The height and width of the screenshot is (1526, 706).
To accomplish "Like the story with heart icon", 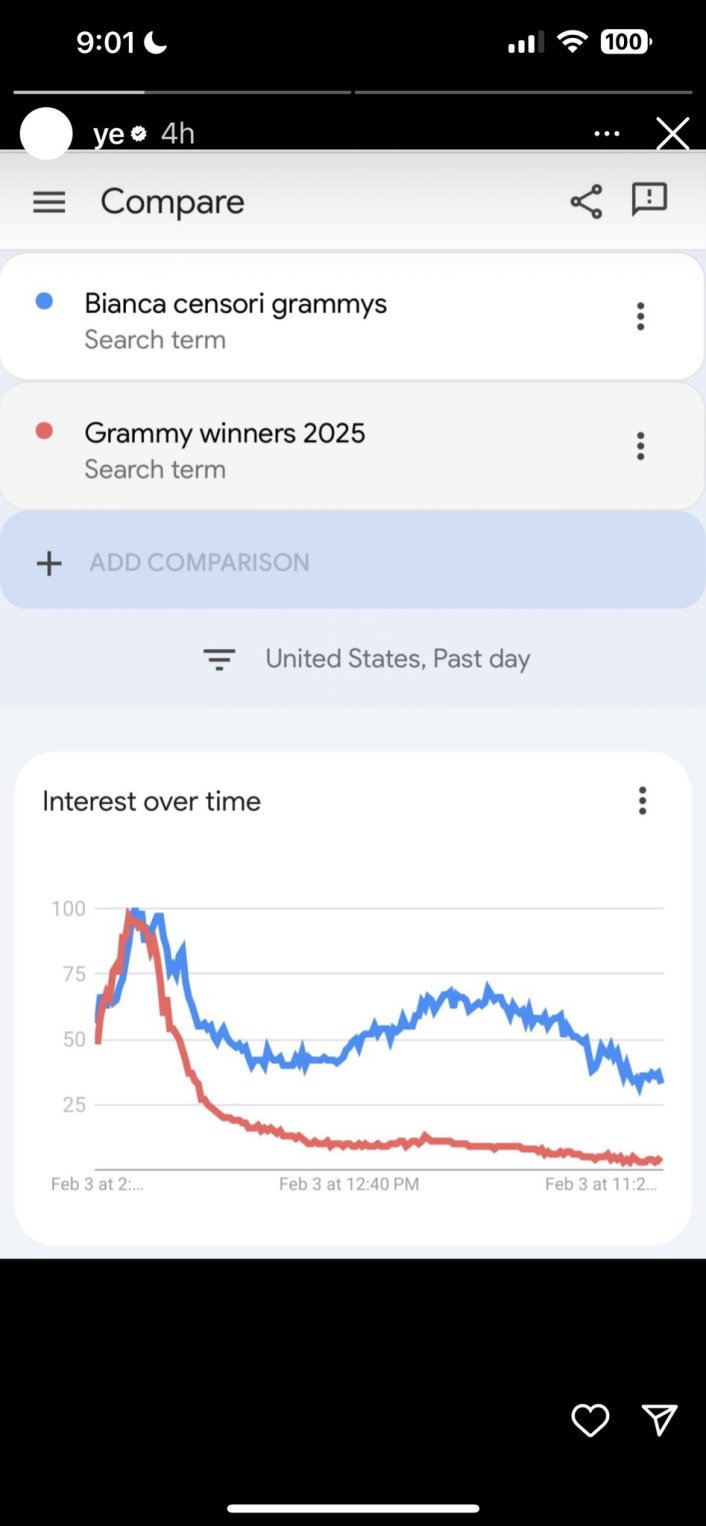I will point(590,1420).
